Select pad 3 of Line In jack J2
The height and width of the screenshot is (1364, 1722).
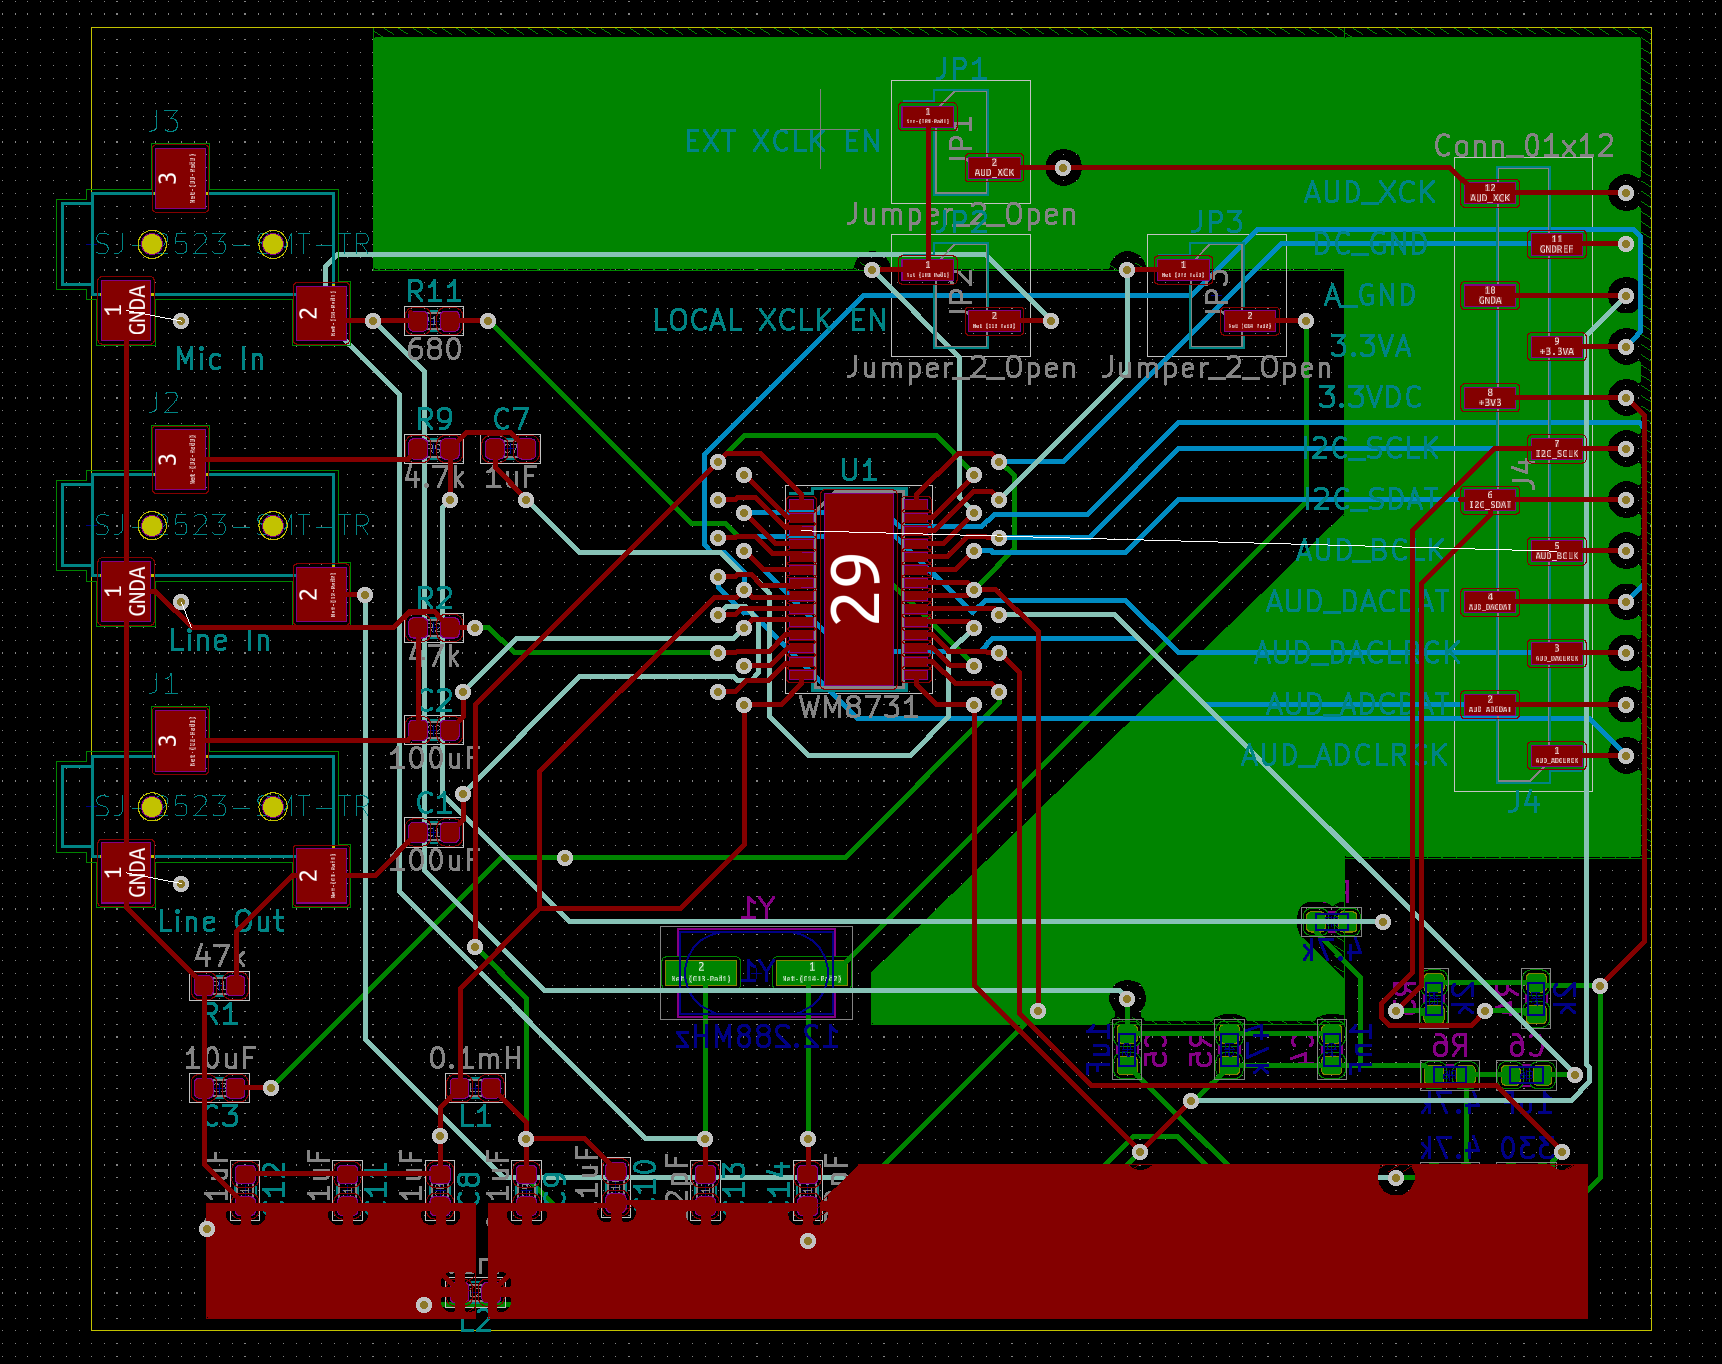(x=180, y=459)
